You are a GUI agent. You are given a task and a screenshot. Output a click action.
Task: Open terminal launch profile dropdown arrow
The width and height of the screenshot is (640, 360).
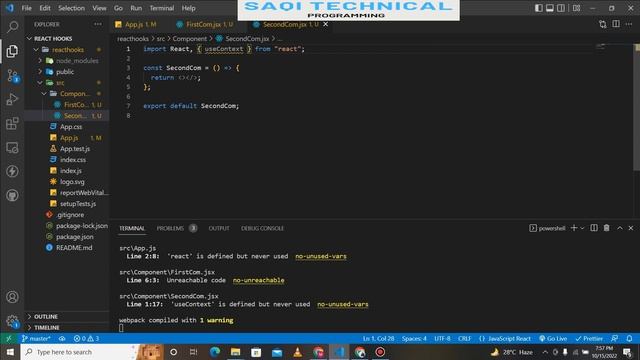582,228
